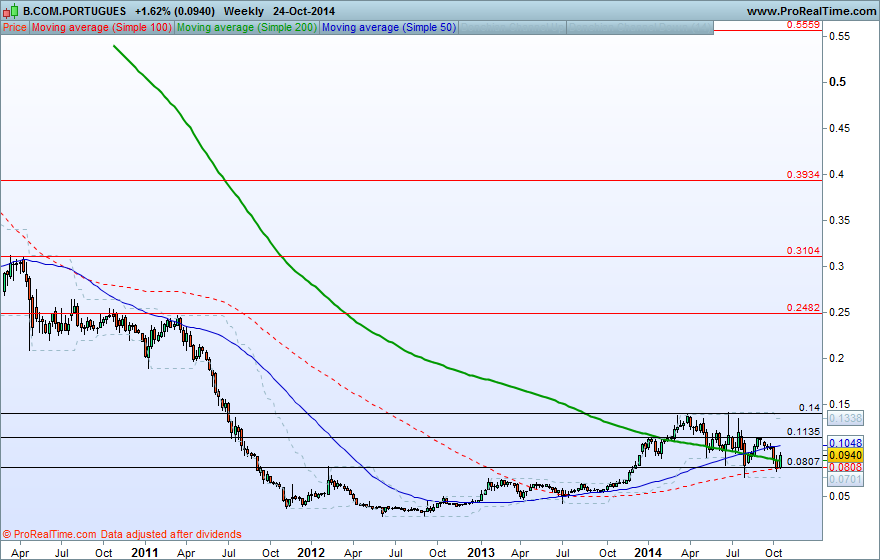Click the candlestick chart icon in title bar

[11, 11]
